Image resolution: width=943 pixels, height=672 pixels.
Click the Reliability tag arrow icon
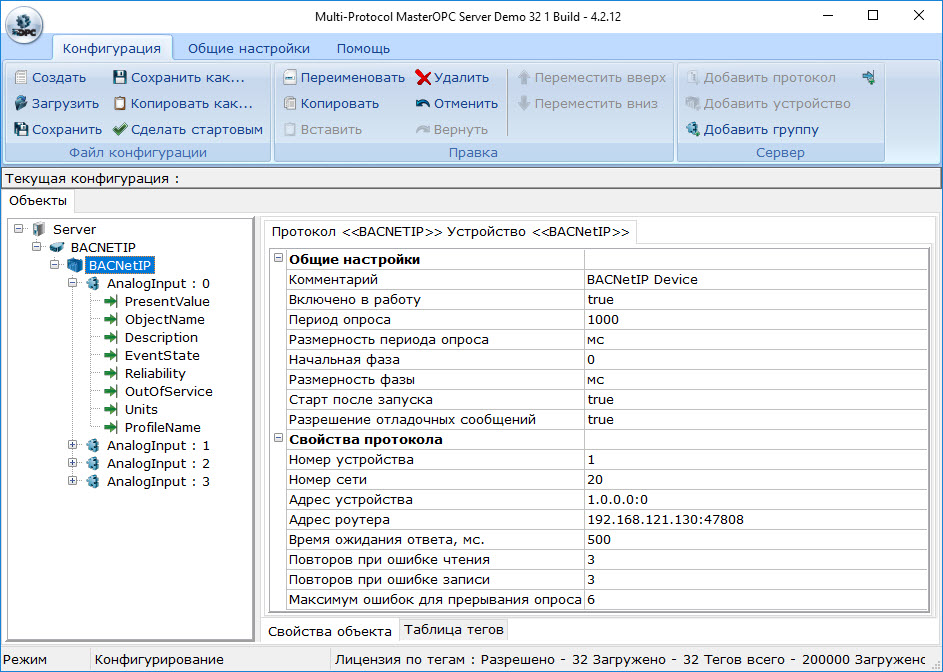click(x=111, y=373)
